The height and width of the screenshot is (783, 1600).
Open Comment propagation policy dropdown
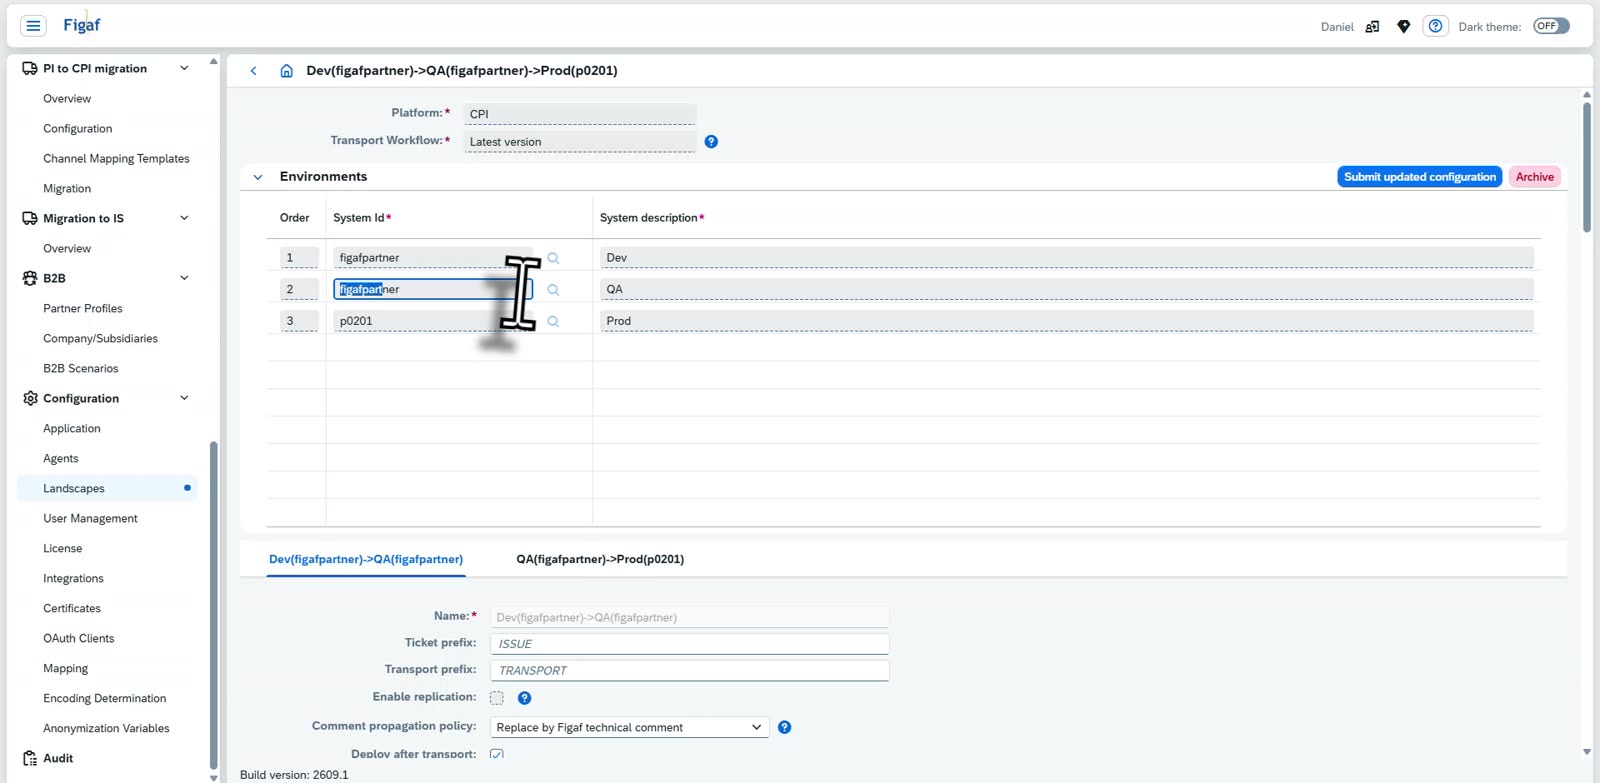(629, 728)
